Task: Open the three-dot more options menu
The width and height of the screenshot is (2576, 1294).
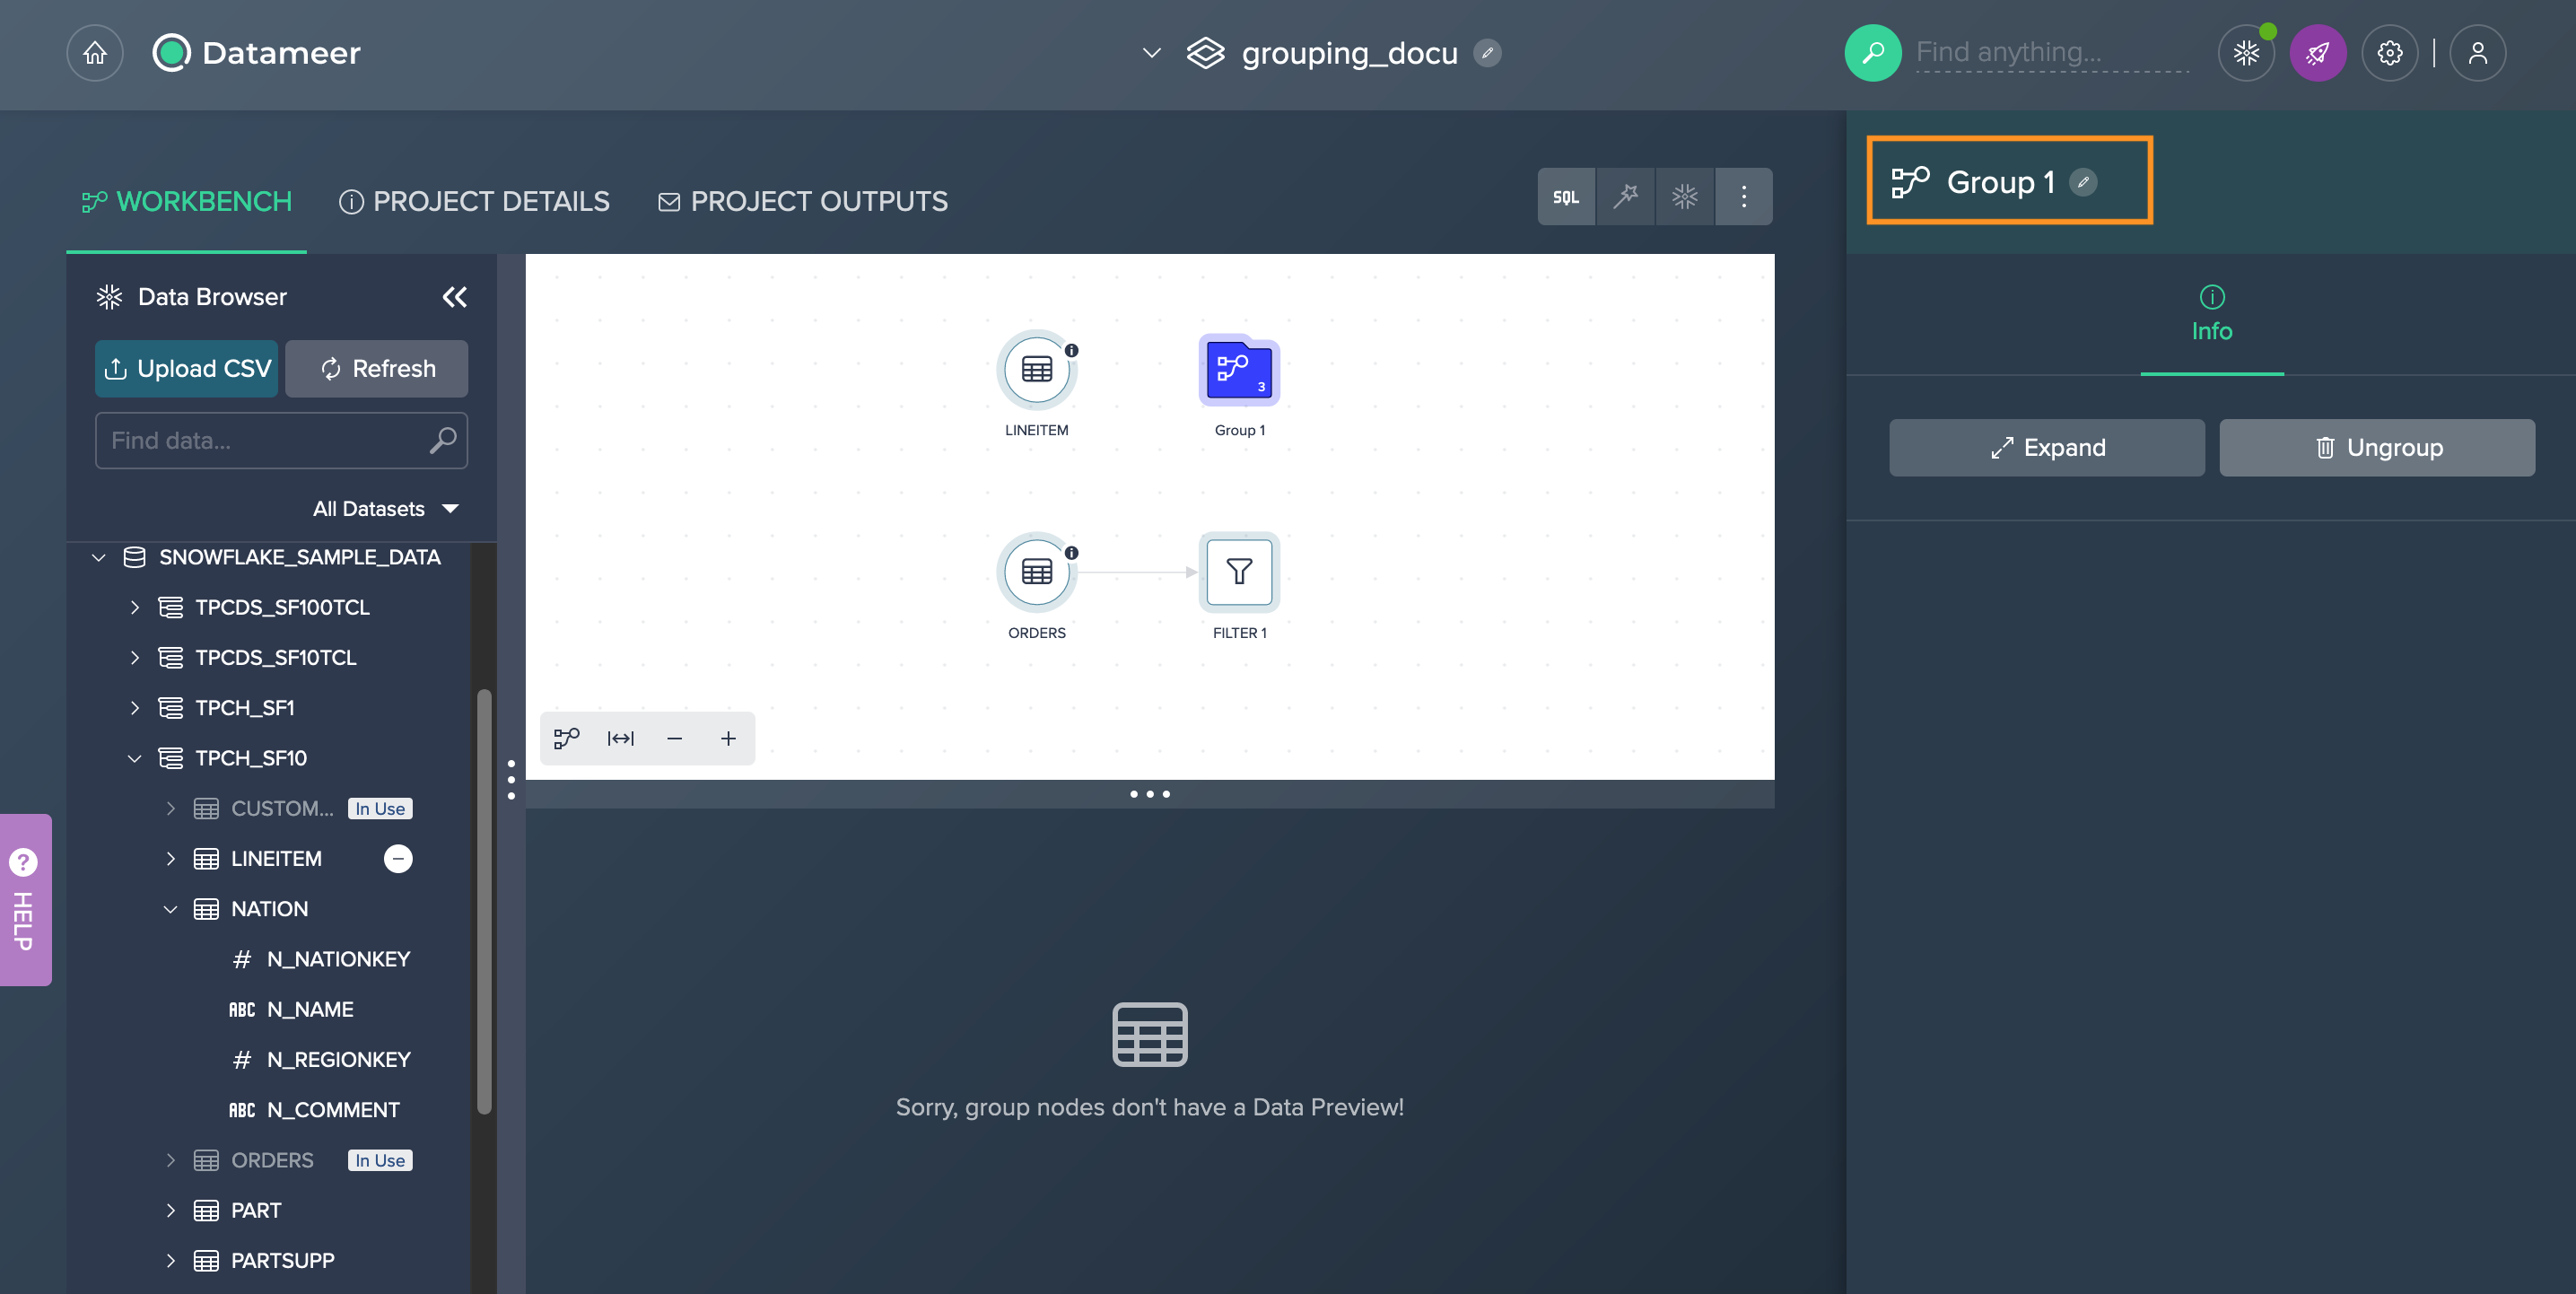Action: (1743, 197)
